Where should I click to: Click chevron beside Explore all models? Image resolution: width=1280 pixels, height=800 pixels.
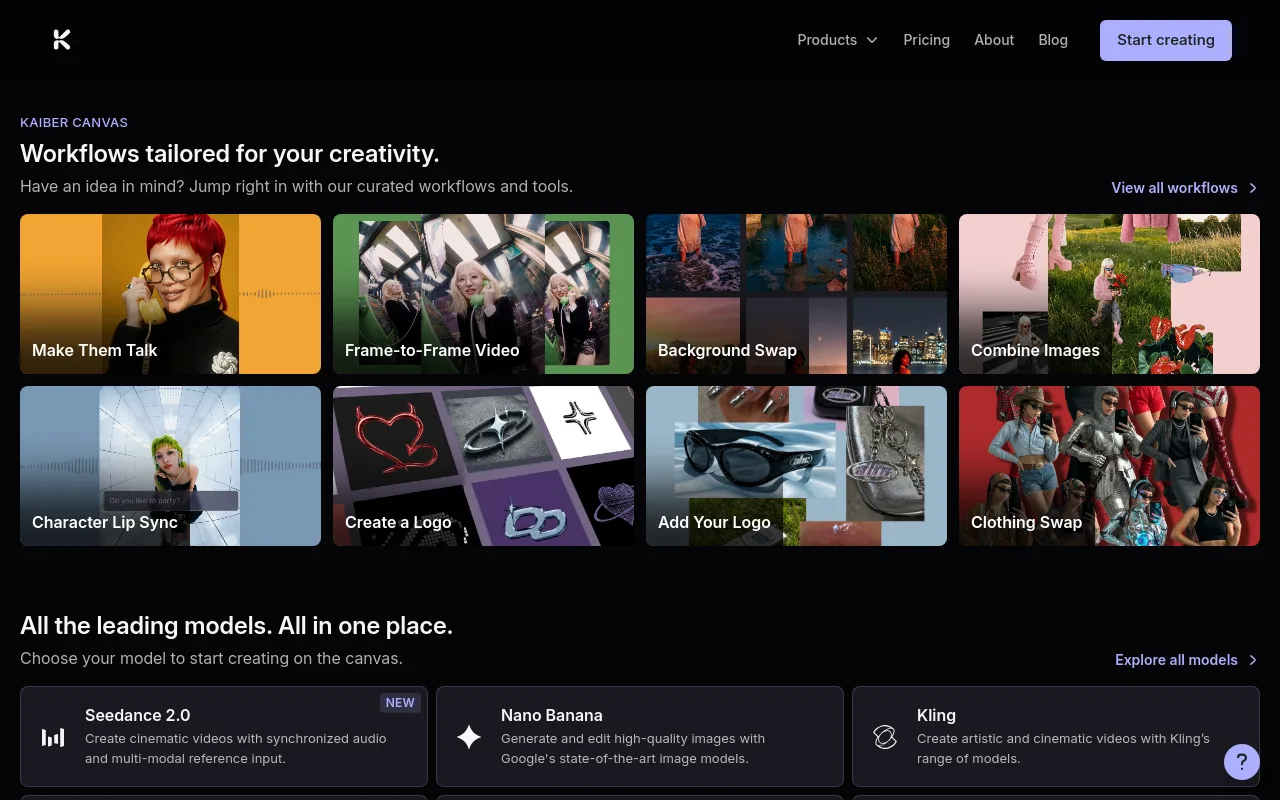click(x=1253, y=660)
